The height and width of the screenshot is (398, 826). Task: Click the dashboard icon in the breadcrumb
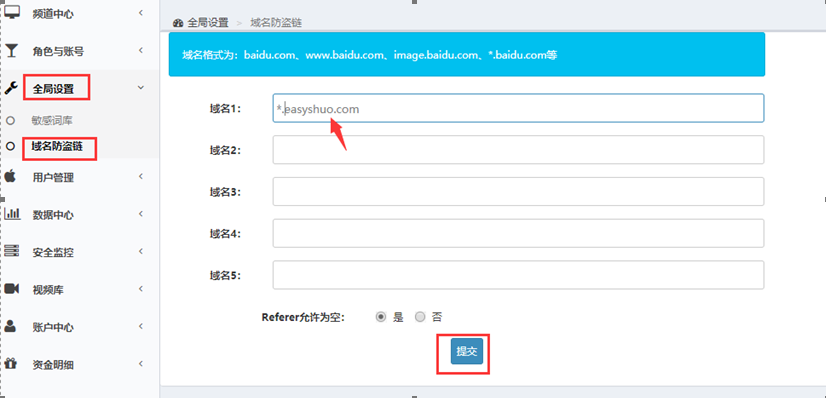[178, 23]
